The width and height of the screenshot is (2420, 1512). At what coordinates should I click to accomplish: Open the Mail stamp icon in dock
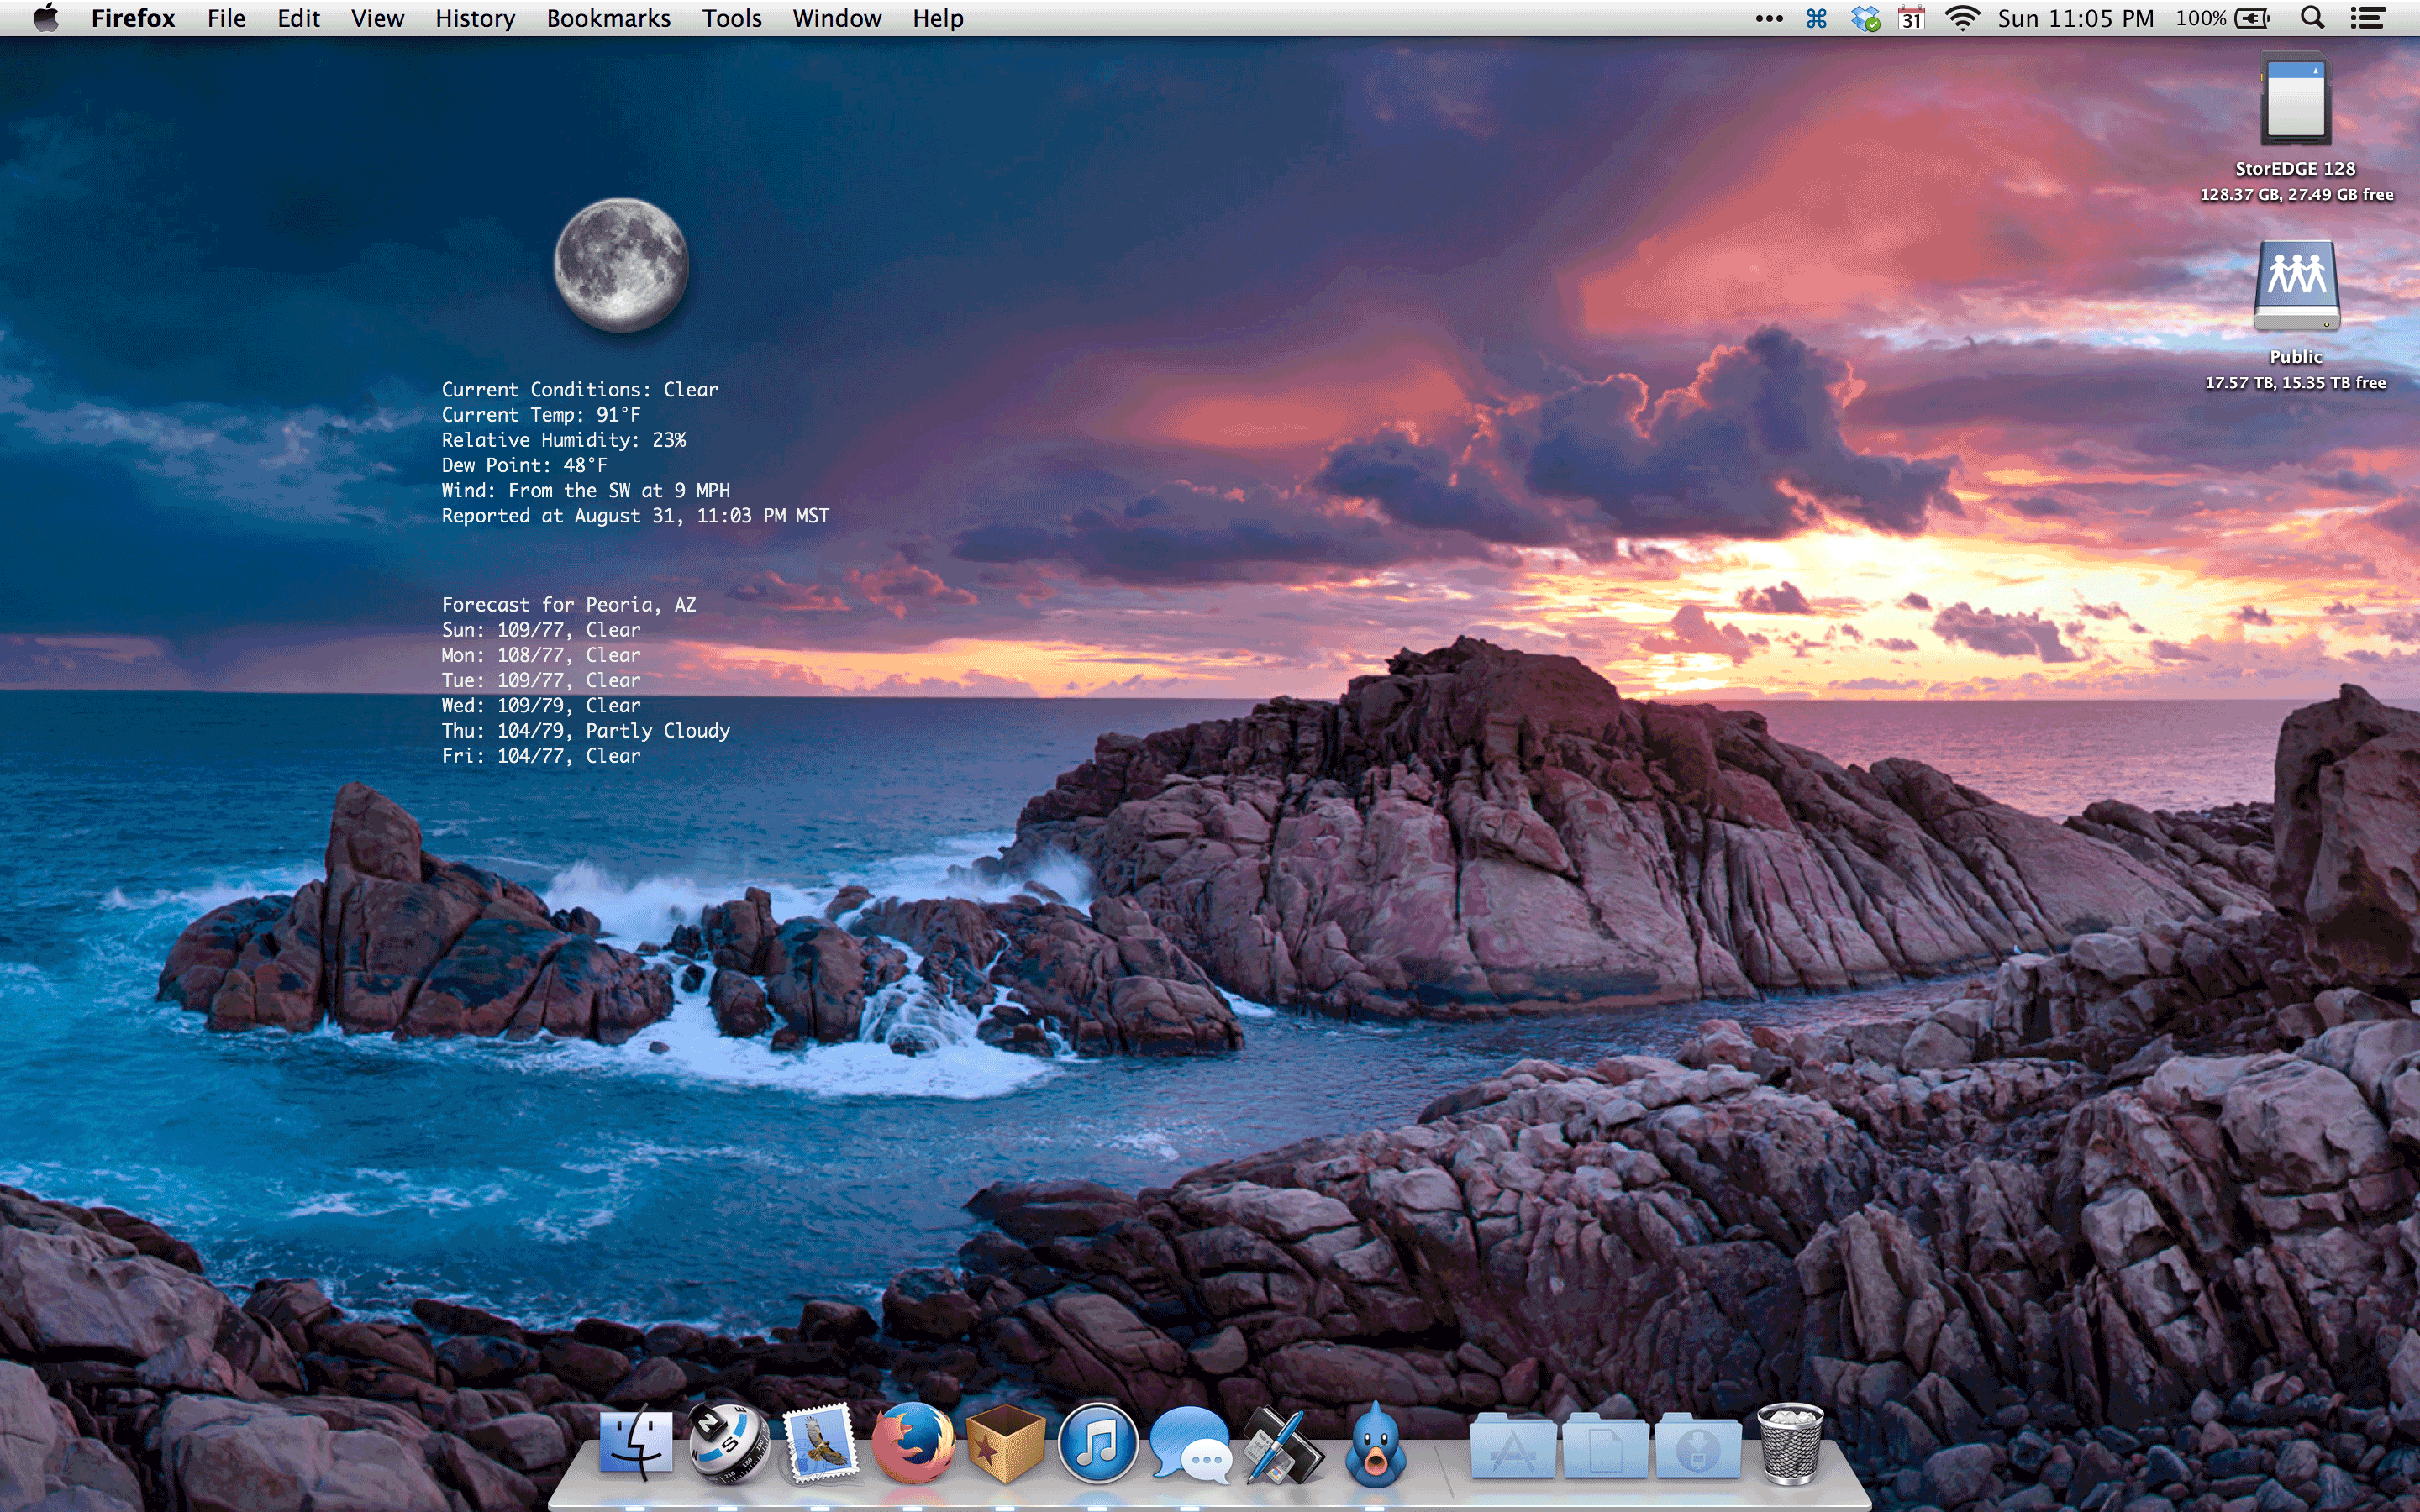(821, 1443)
